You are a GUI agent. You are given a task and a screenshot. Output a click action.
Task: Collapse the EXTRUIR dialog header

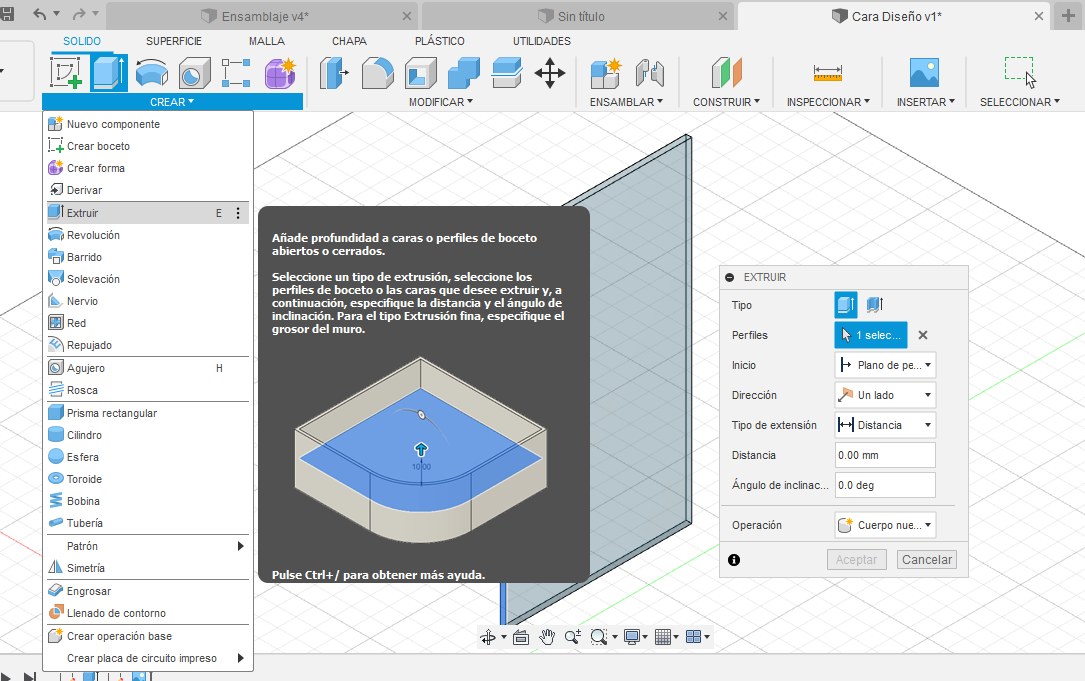[729, 277]
